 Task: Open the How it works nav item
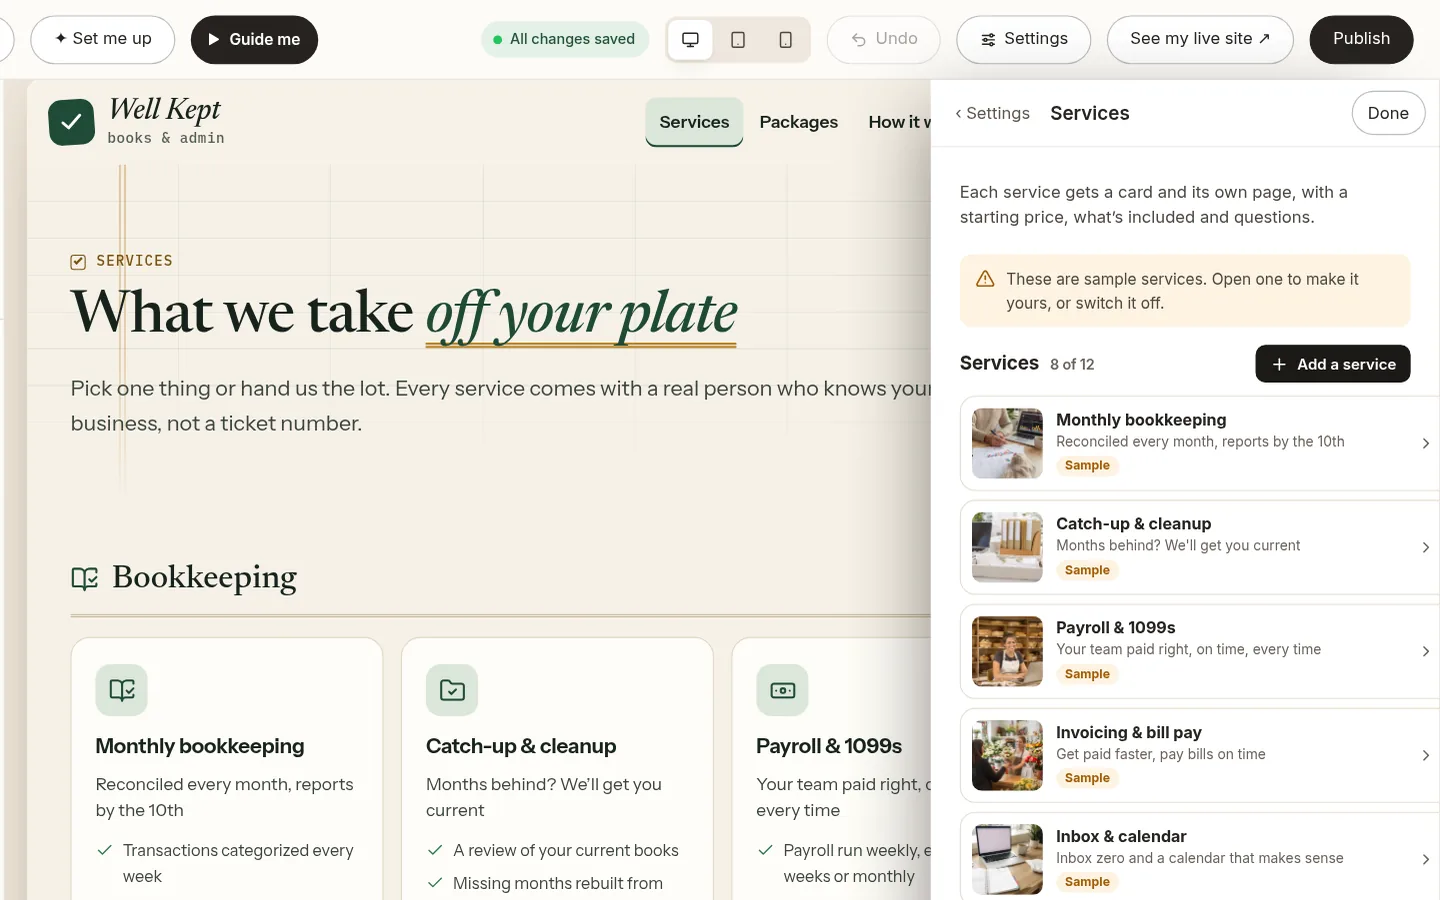(899, 122)
